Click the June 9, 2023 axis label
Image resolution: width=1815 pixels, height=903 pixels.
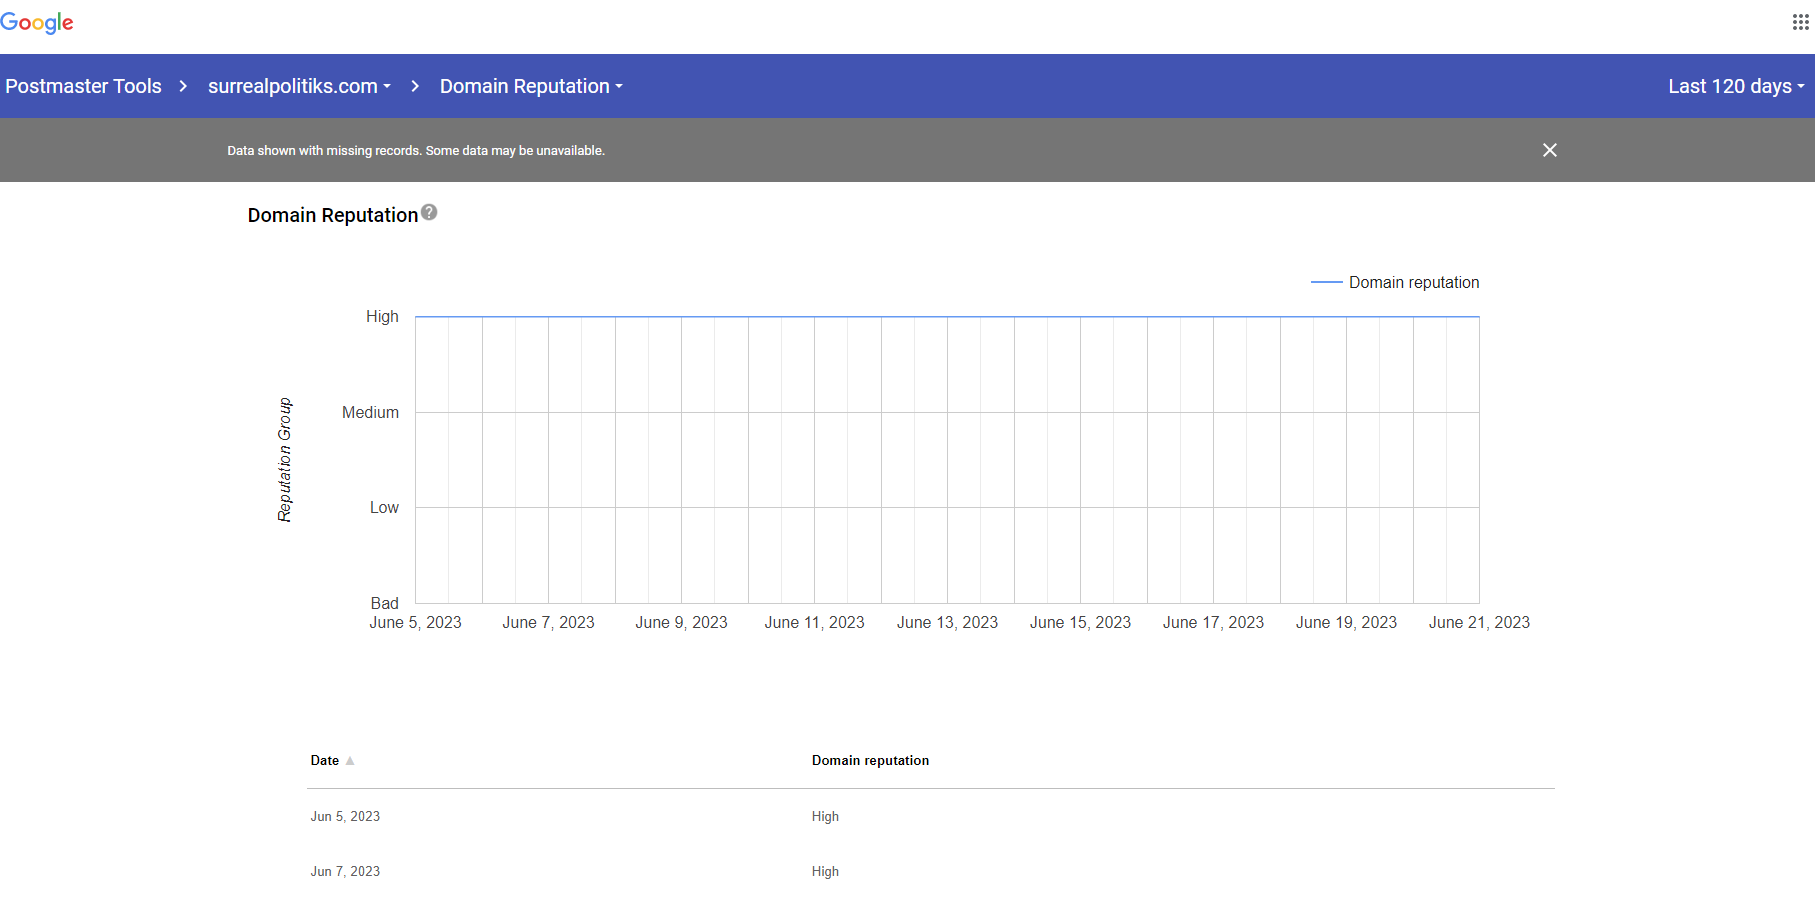pos(681,622)
